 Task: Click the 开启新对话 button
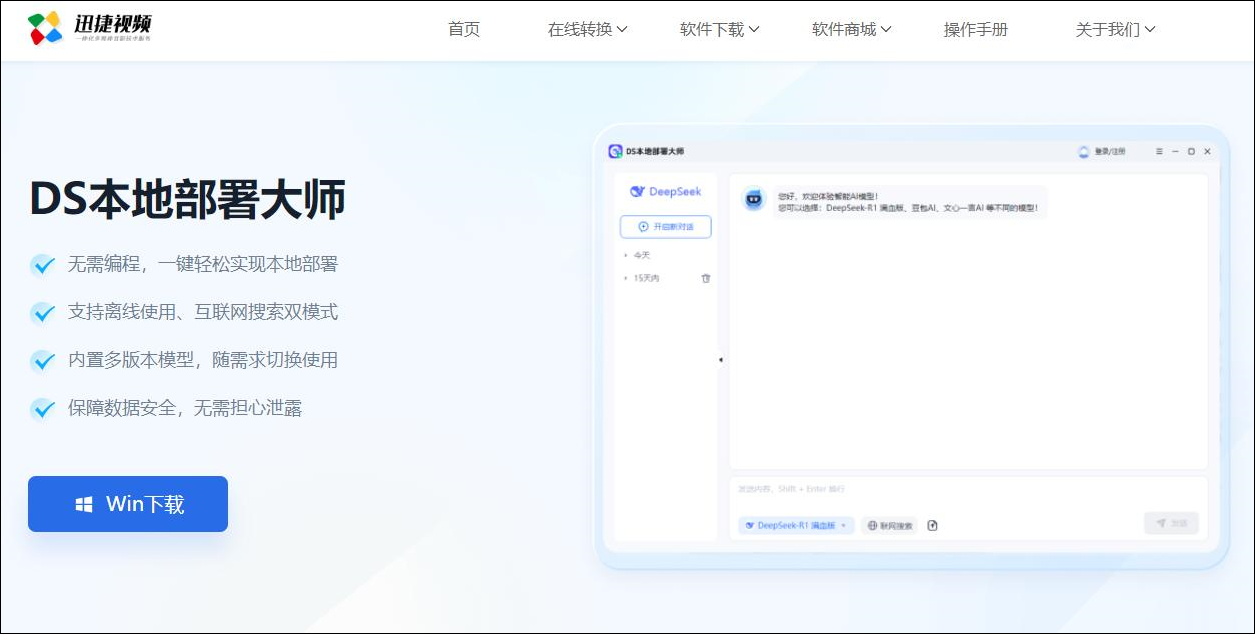[x=665, y=227]
